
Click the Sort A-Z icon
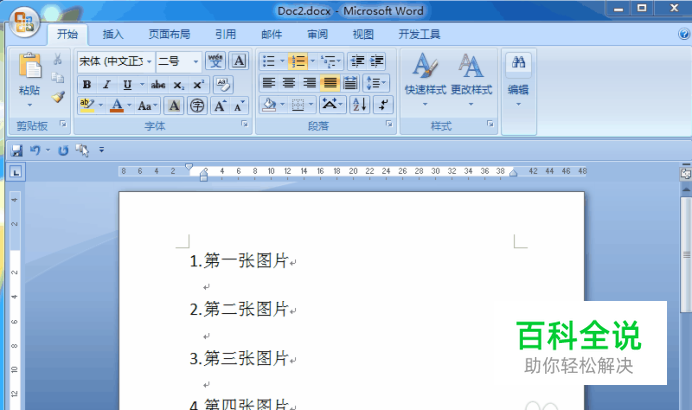click(x=360, y=105)
